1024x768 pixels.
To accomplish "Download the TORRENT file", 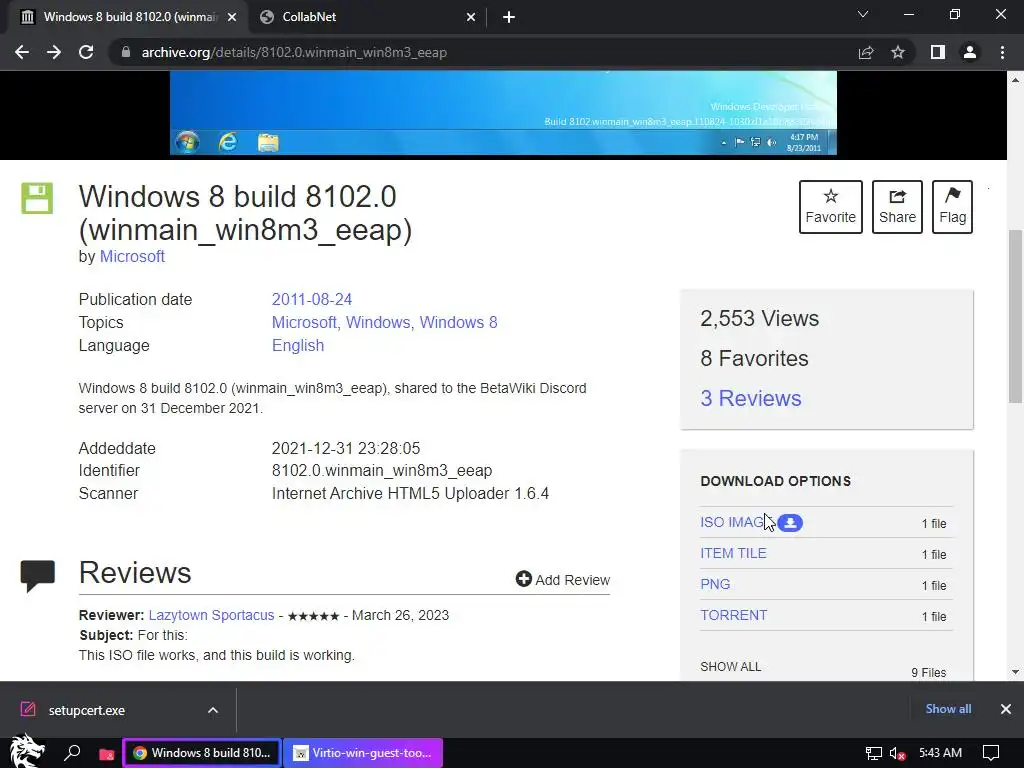I will 733,615.
